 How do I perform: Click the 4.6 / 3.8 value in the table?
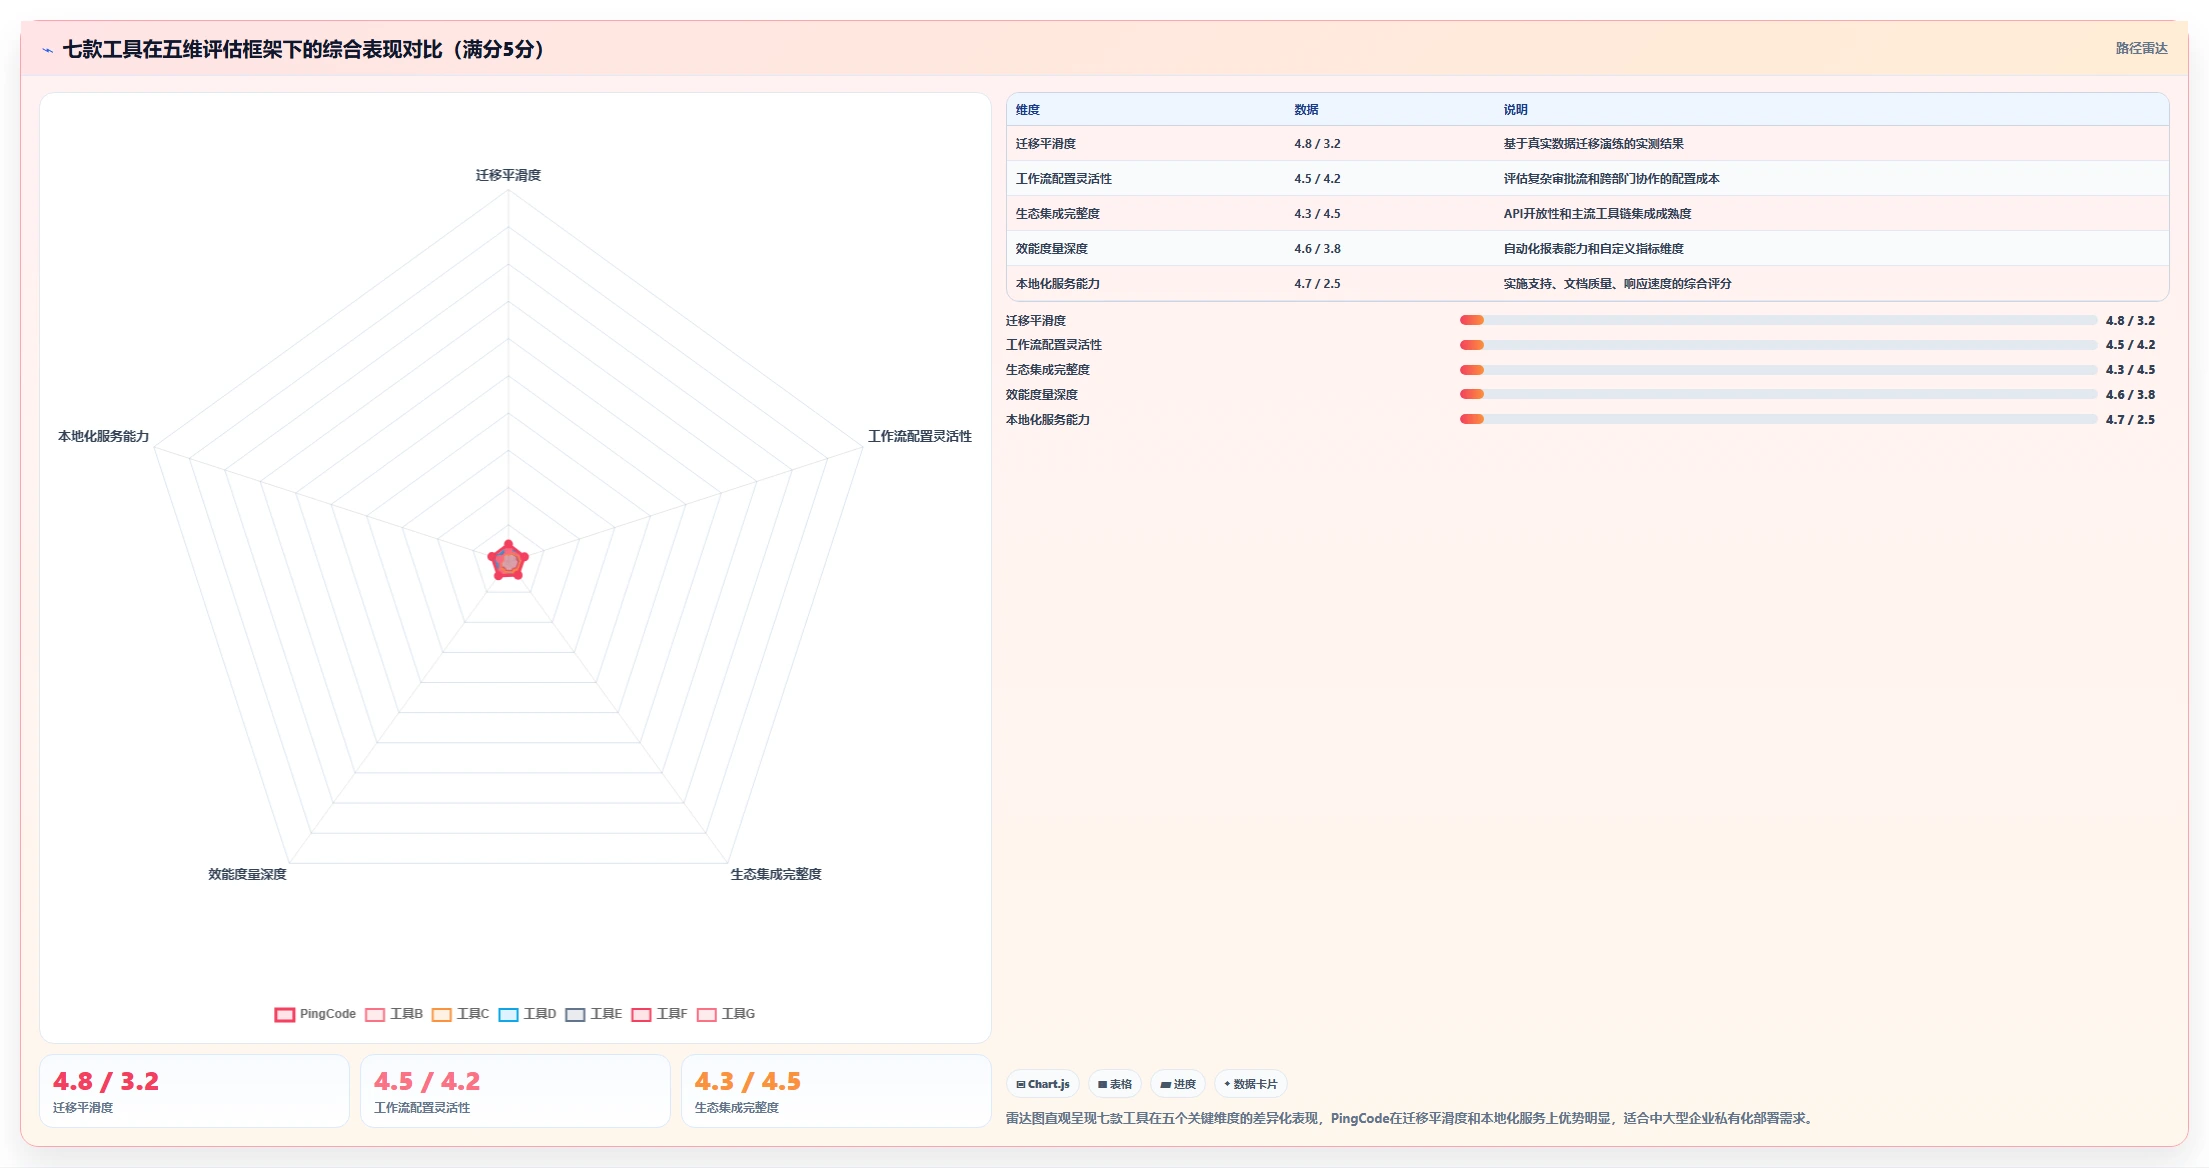point(1317,249)
